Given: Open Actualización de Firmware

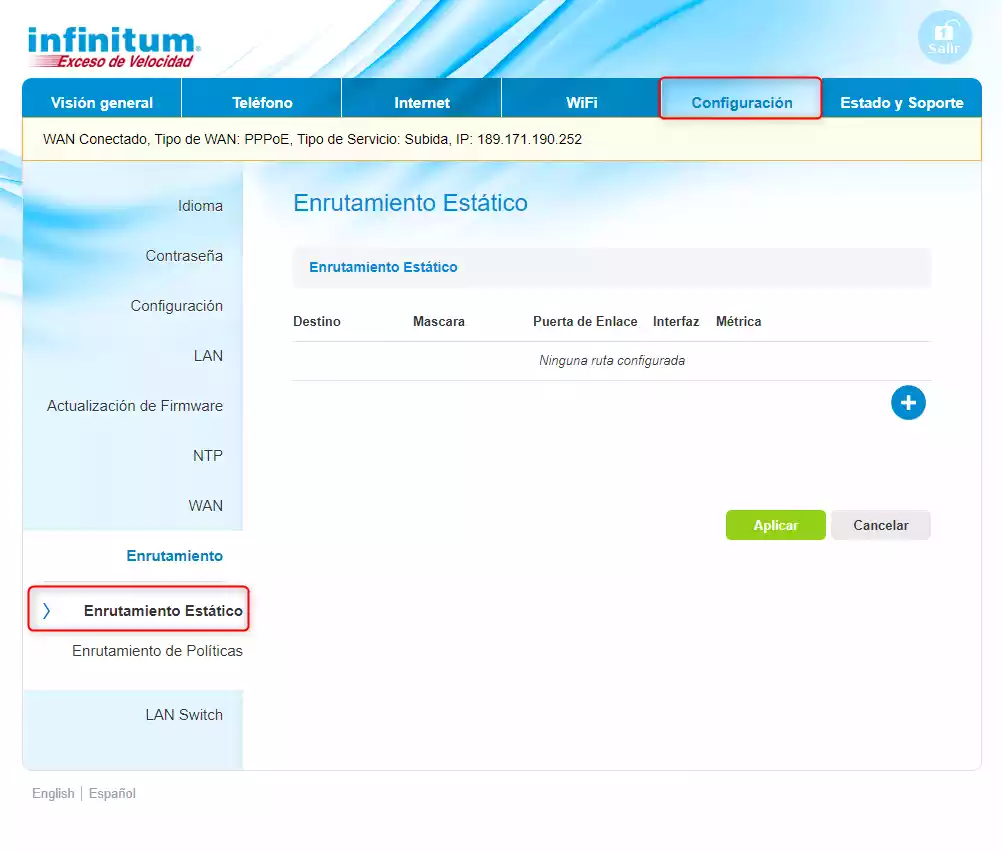Looking at the screenshot, I should coord(134,406).
